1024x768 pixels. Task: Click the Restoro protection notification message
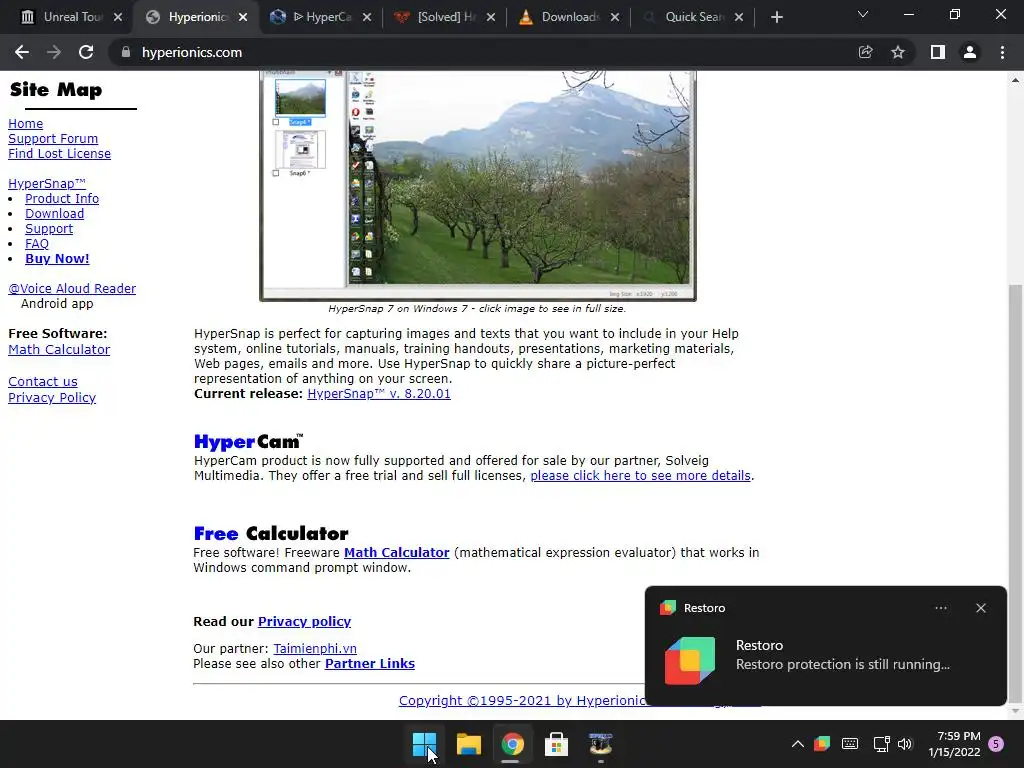pos(842,664)
